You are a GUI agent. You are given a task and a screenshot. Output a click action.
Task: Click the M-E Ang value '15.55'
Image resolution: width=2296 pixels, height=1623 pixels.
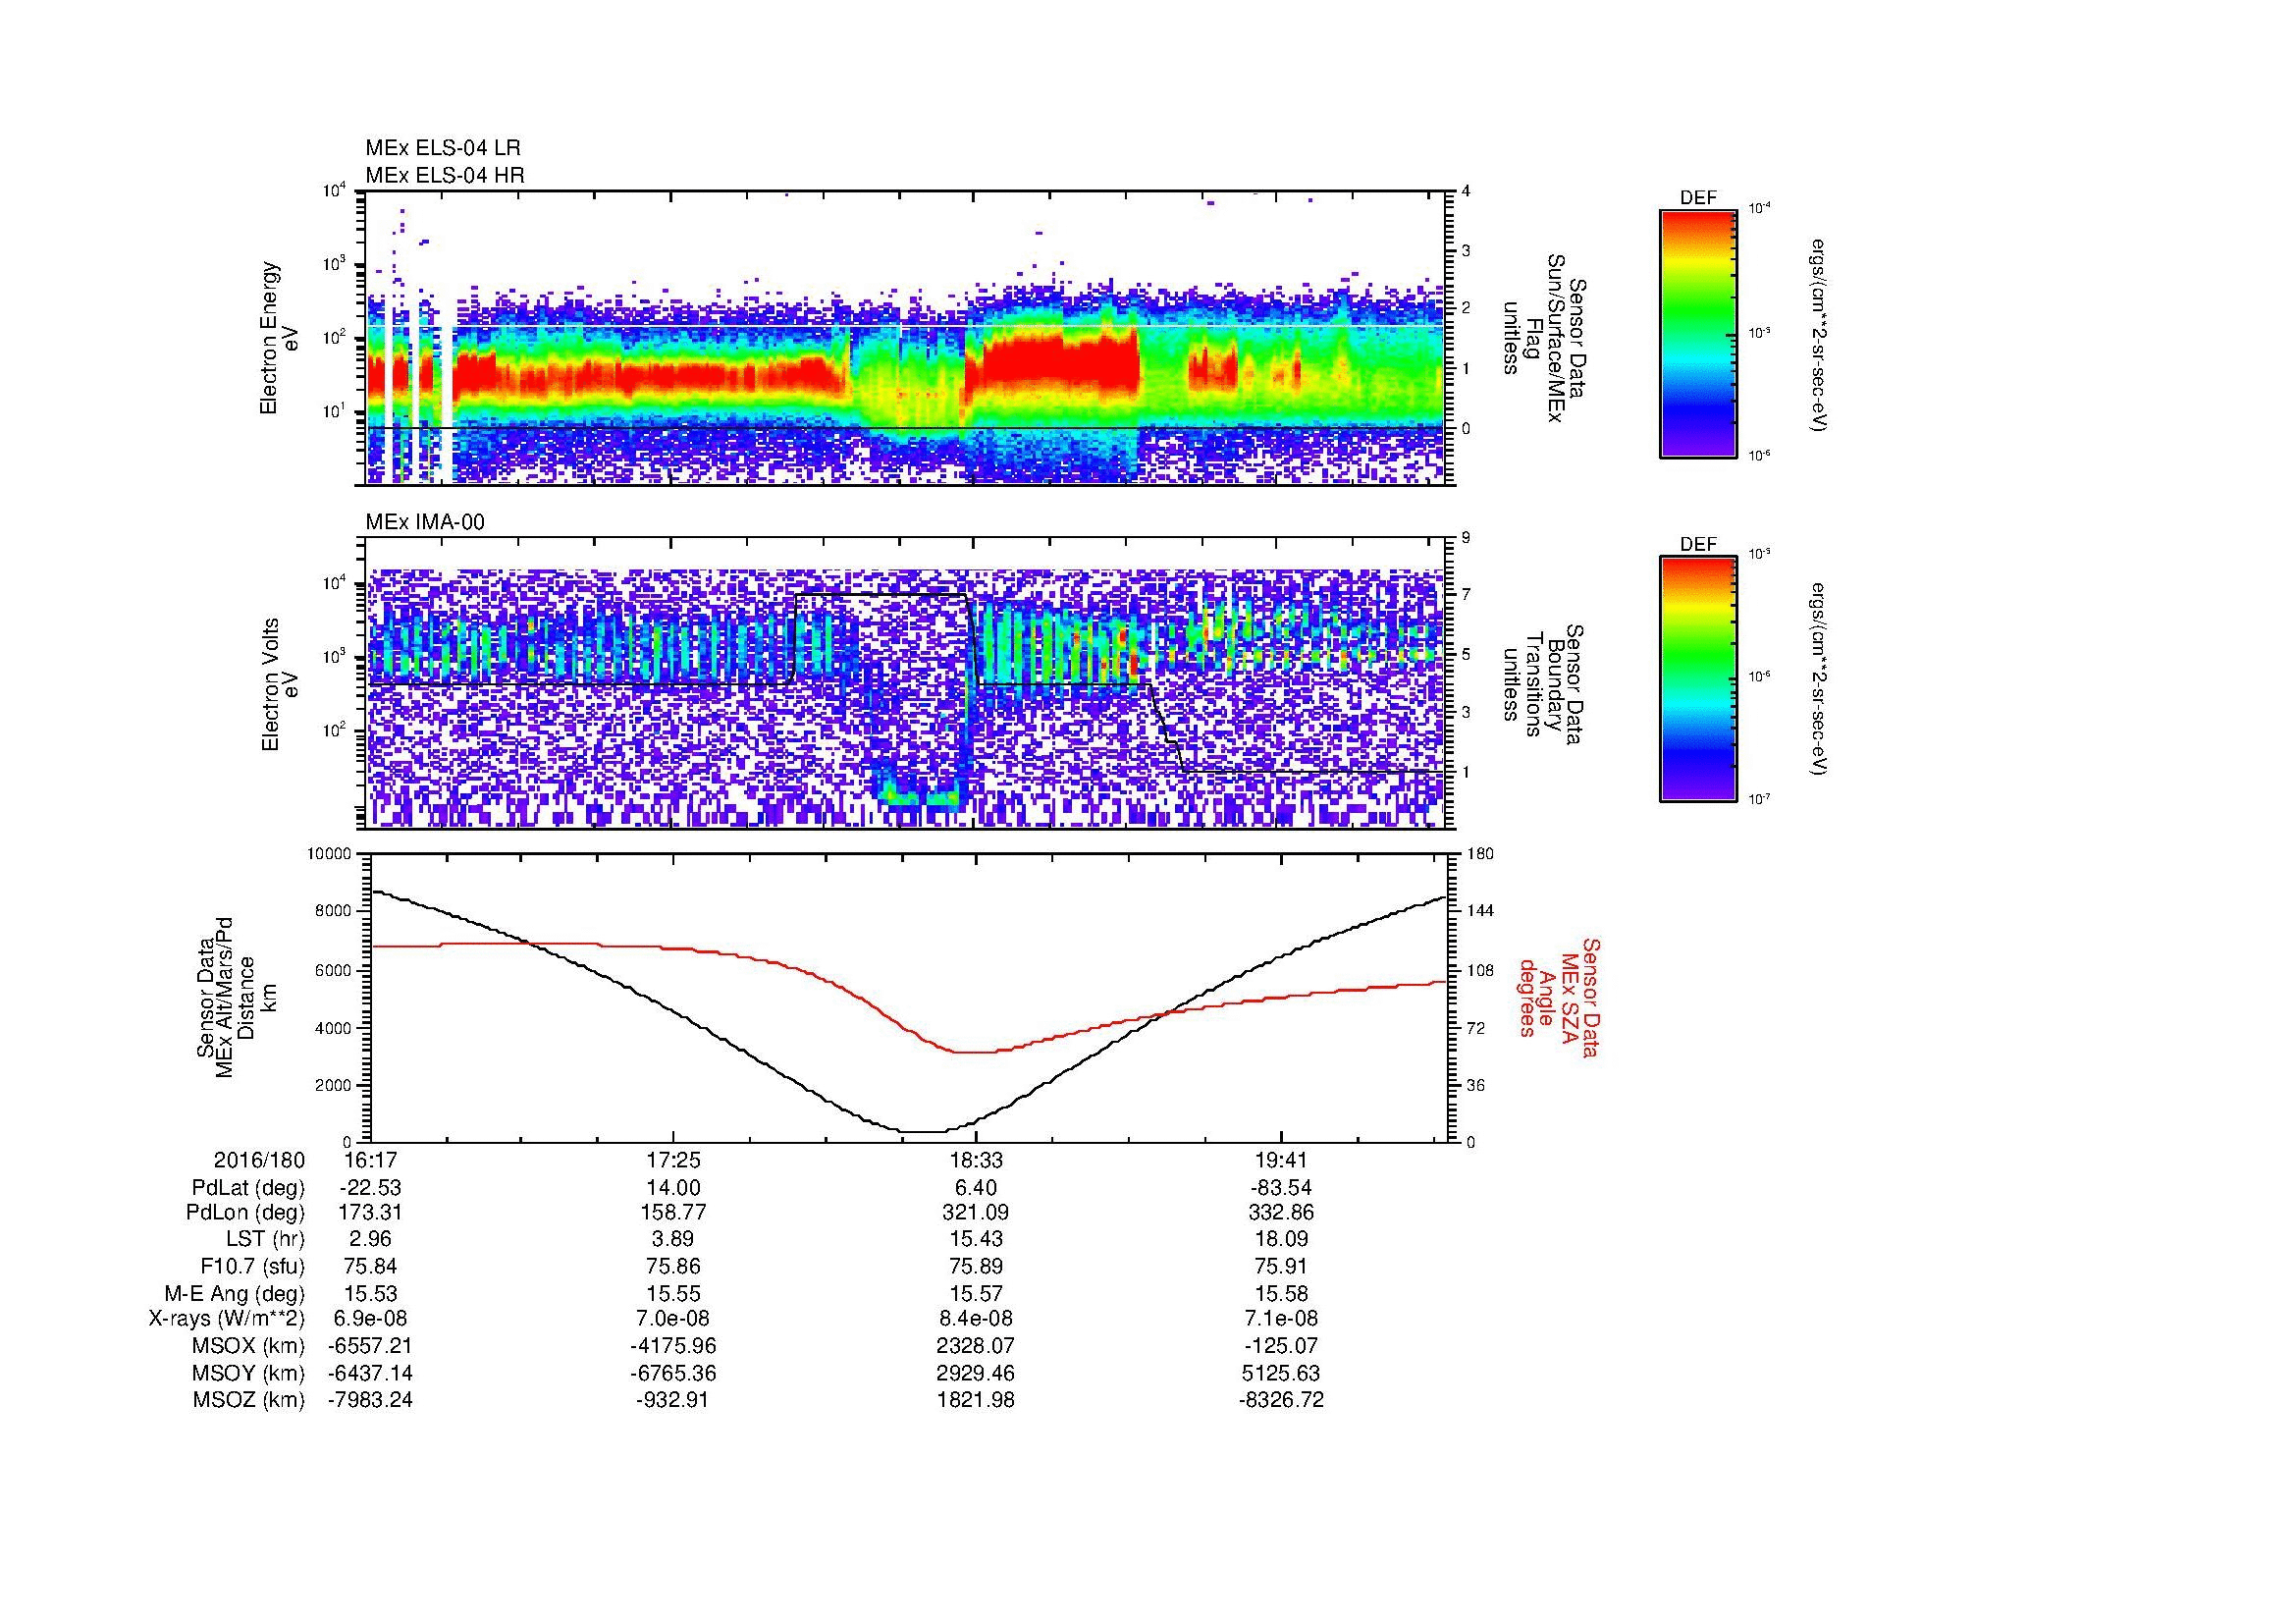674,1293
